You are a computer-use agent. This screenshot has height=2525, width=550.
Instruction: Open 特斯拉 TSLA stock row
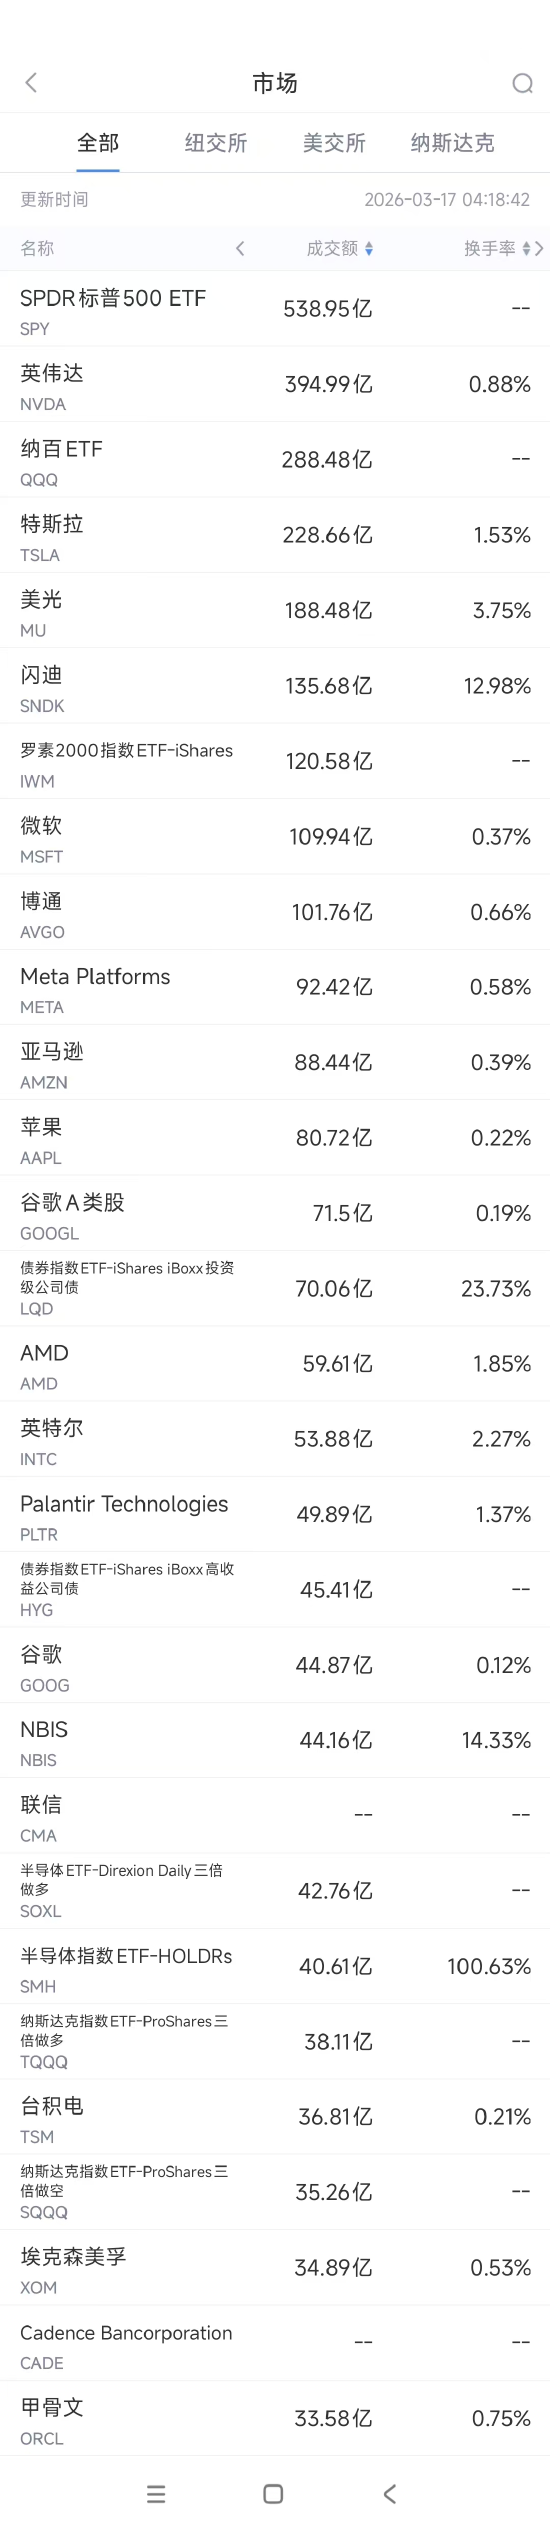[x=275, y=535]
